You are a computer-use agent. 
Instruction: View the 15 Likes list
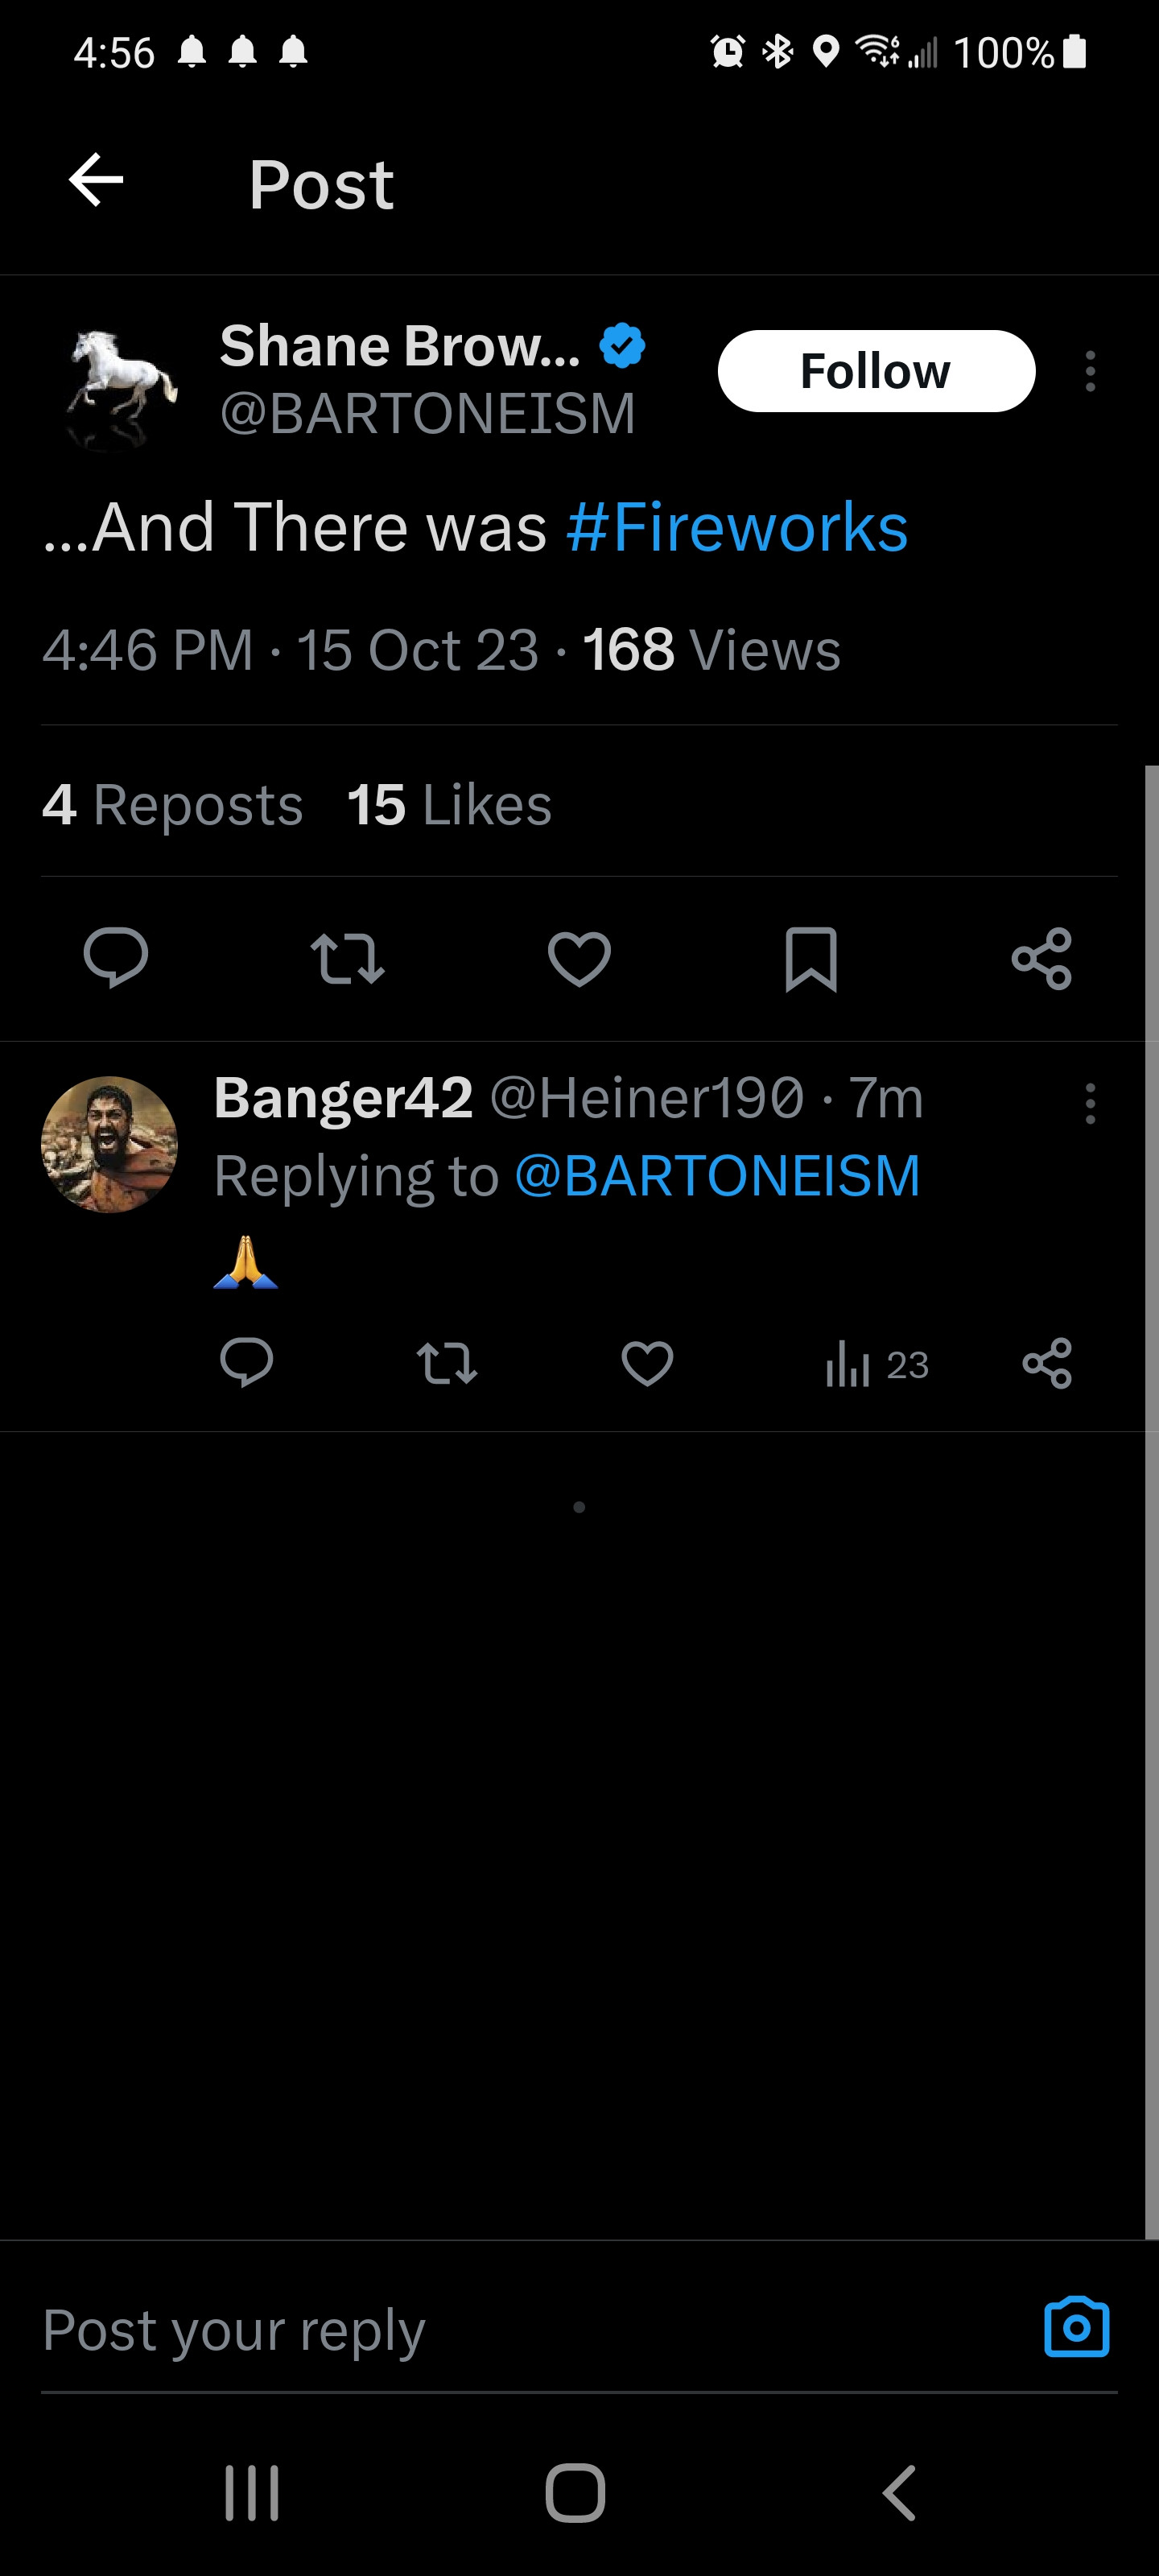point(449,805)
